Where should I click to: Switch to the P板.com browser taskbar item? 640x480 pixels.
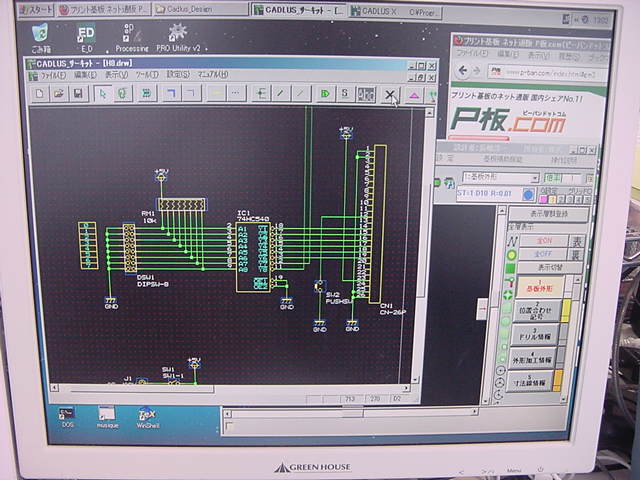[104, 10]
